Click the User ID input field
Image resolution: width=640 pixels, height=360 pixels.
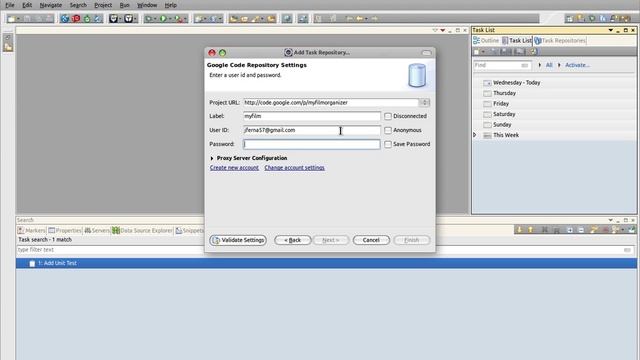click(x=311, y=130)
